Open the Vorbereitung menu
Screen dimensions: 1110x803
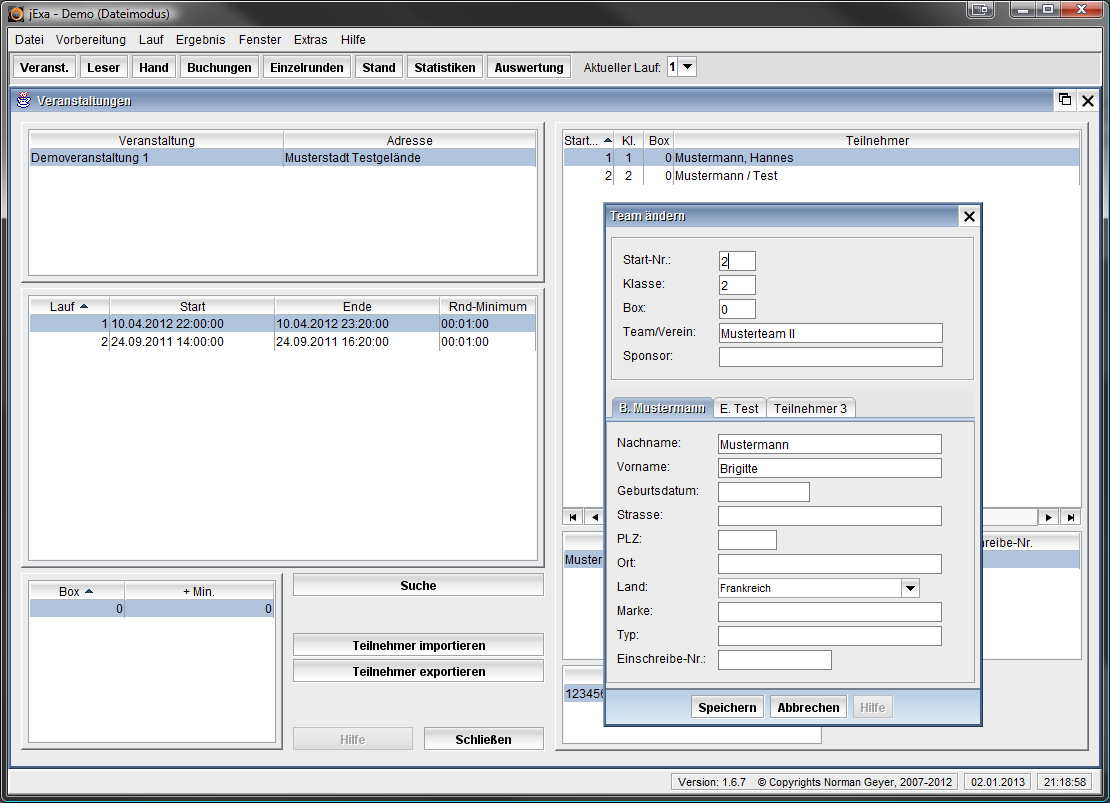click(91, 40)
